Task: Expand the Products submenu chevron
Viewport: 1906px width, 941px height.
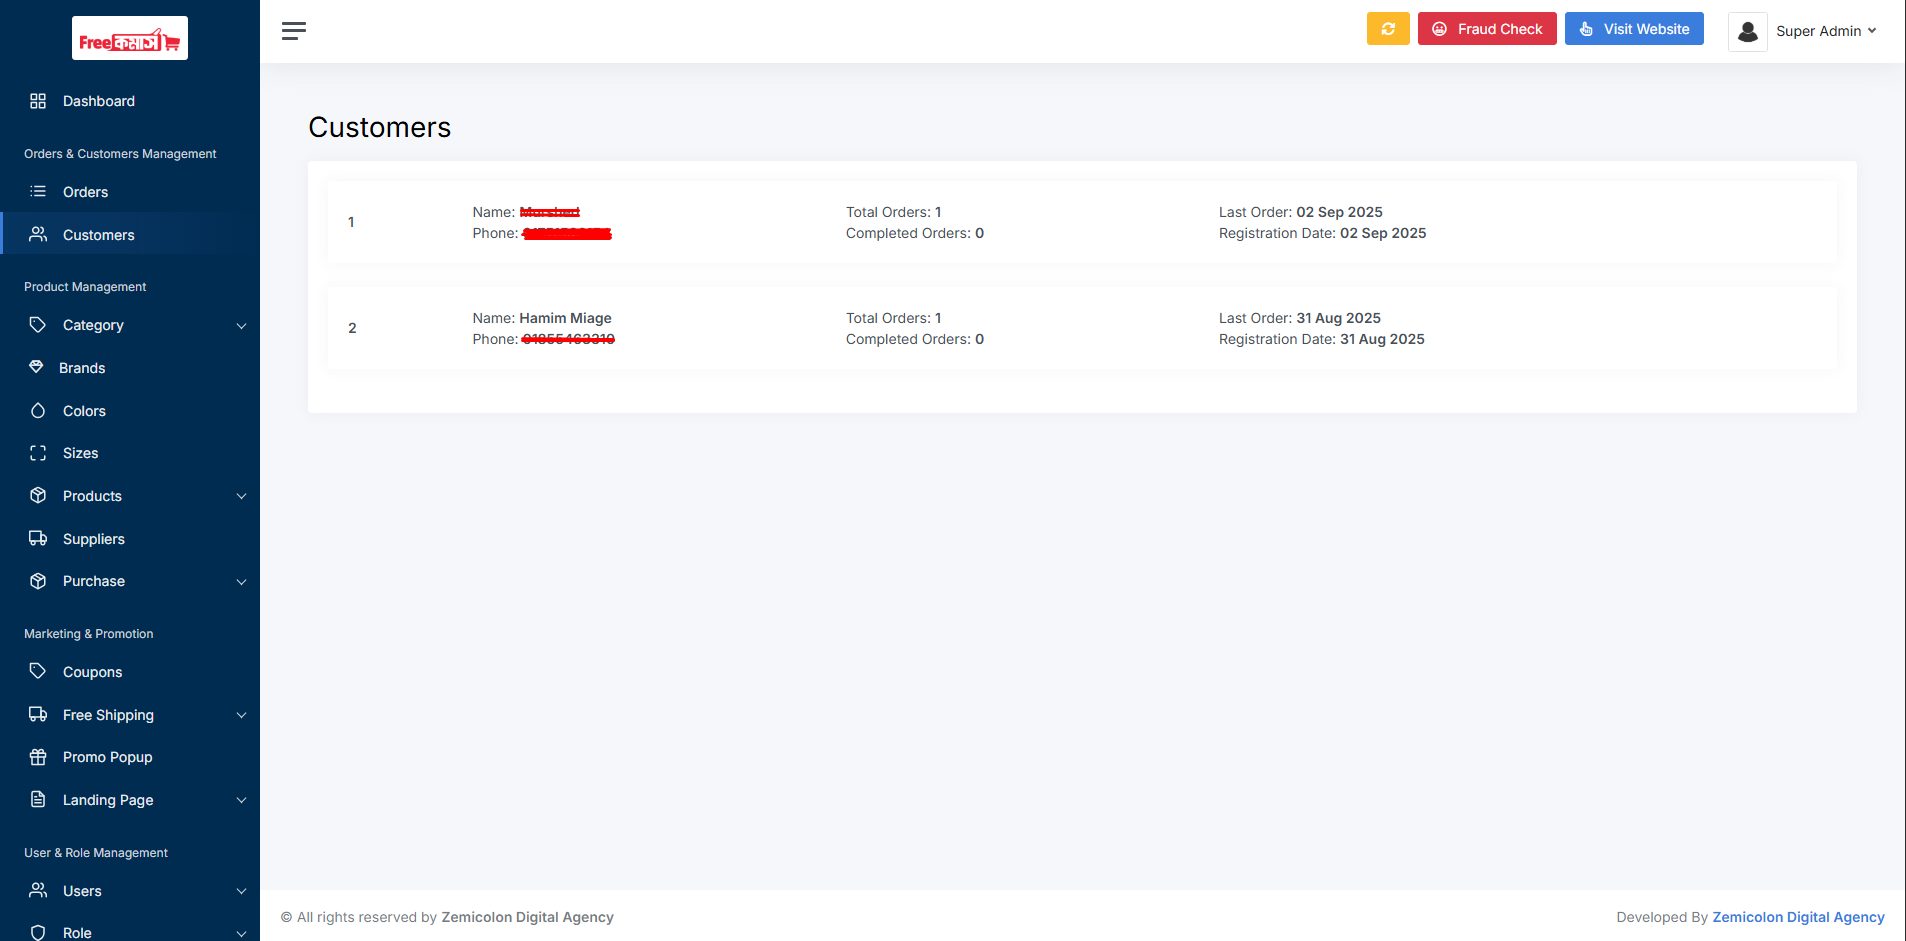Action: pyautogui.click(x=241, y=497)
